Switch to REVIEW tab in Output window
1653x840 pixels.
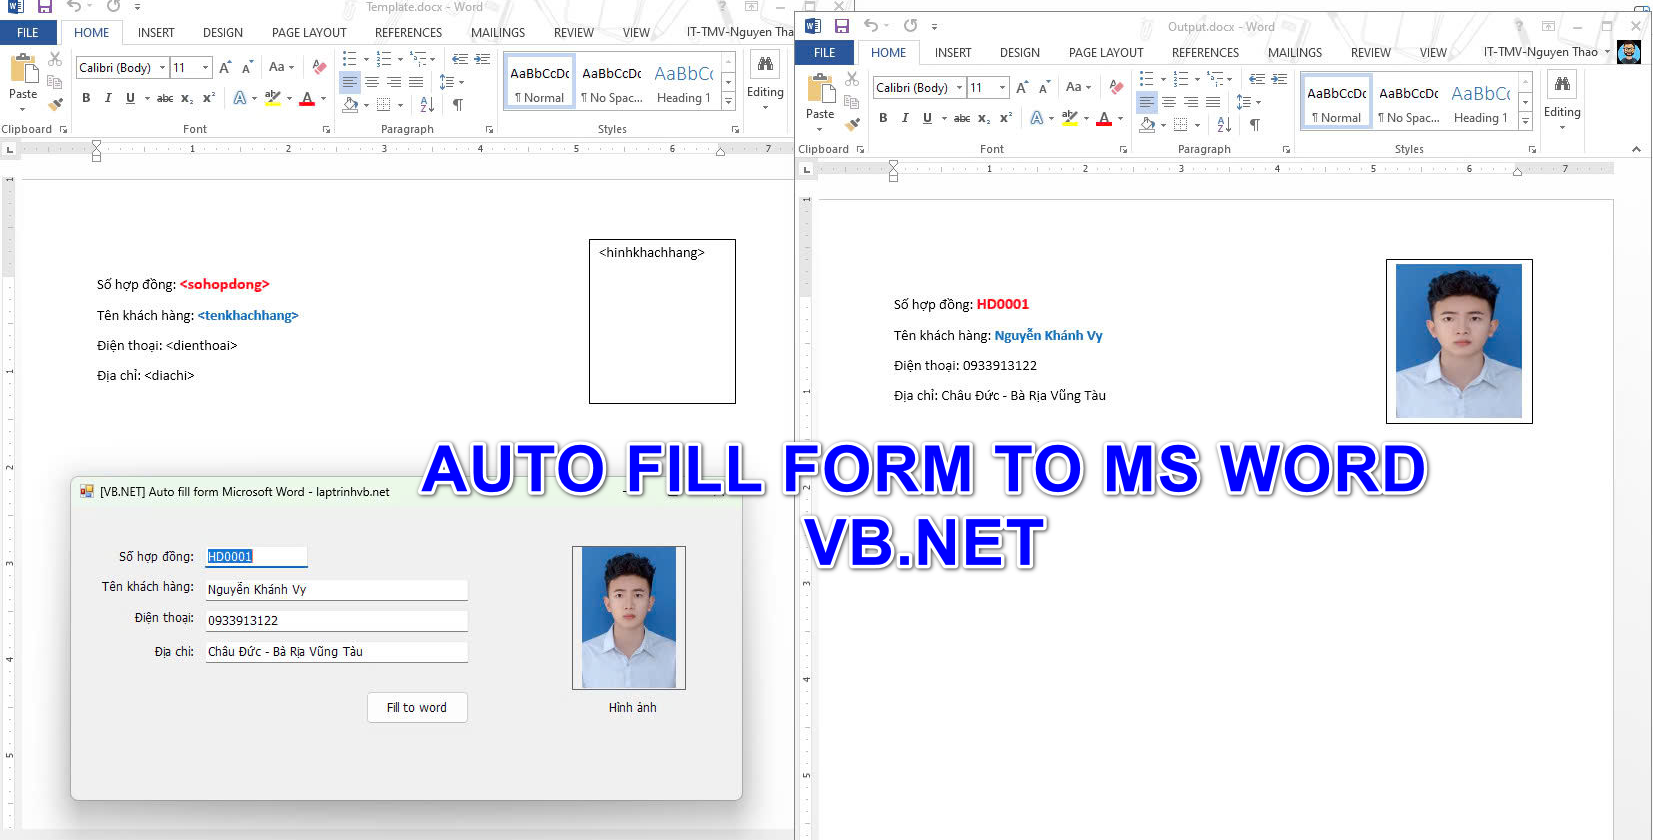click(1371, 52)
